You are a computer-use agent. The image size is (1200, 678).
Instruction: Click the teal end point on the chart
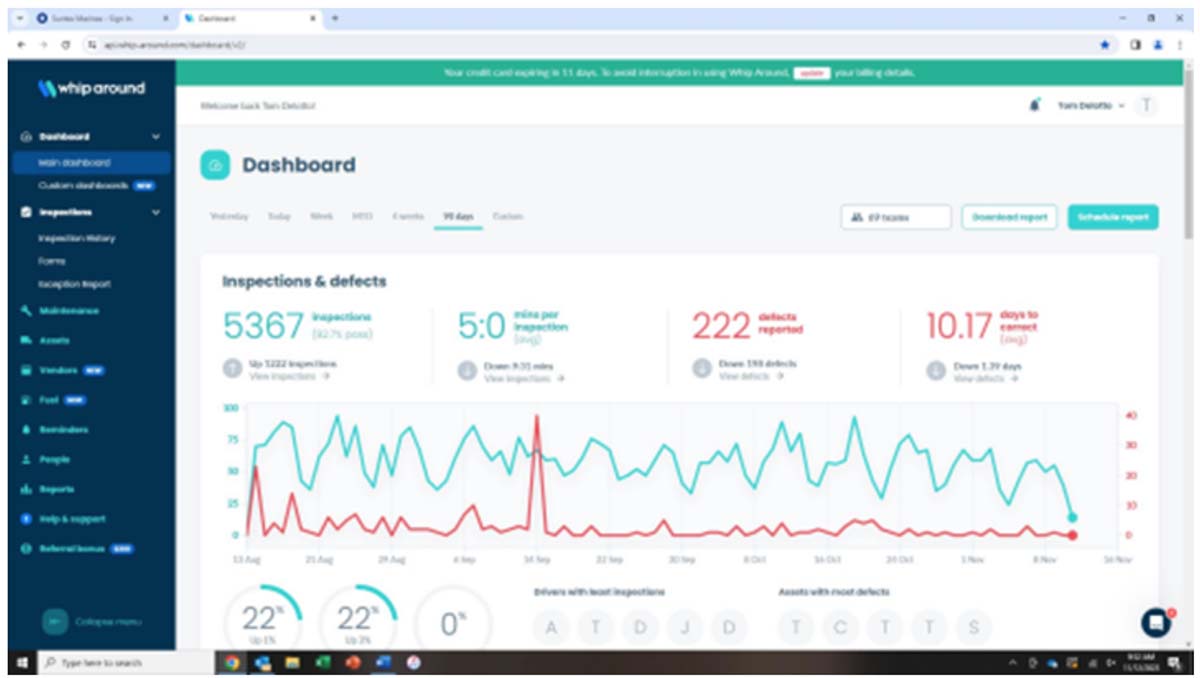pos(1072,518)
